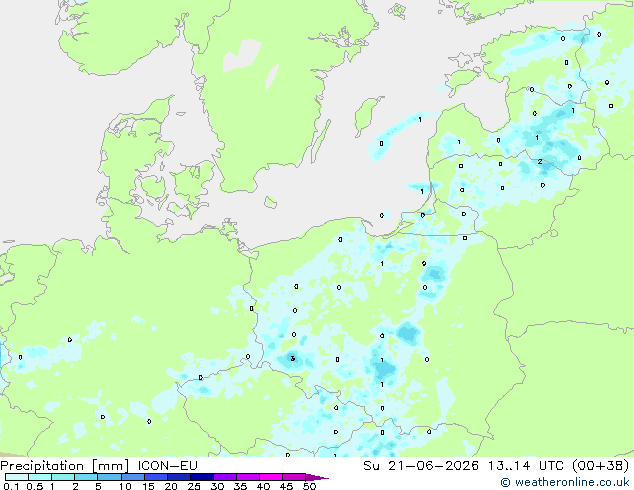The image size is (634, 490).
Task: Click the '(00+38)' forecast offset text
Action: [x=601, y=466]
